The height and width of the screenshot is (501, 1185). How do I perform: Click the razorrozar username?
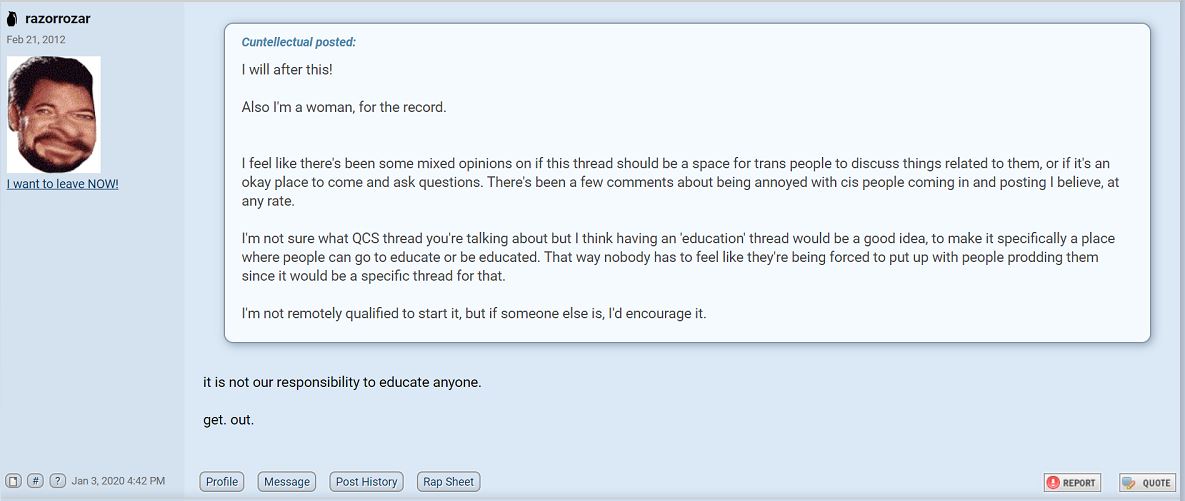[58, 19]
